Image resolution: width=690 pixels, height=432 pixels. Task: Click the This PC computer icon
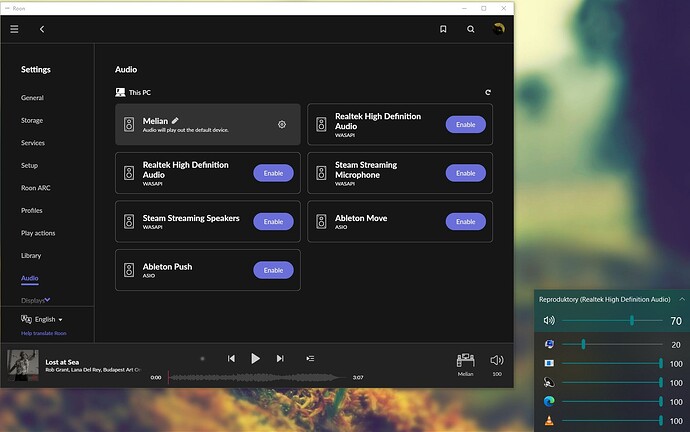pos(120,92)
